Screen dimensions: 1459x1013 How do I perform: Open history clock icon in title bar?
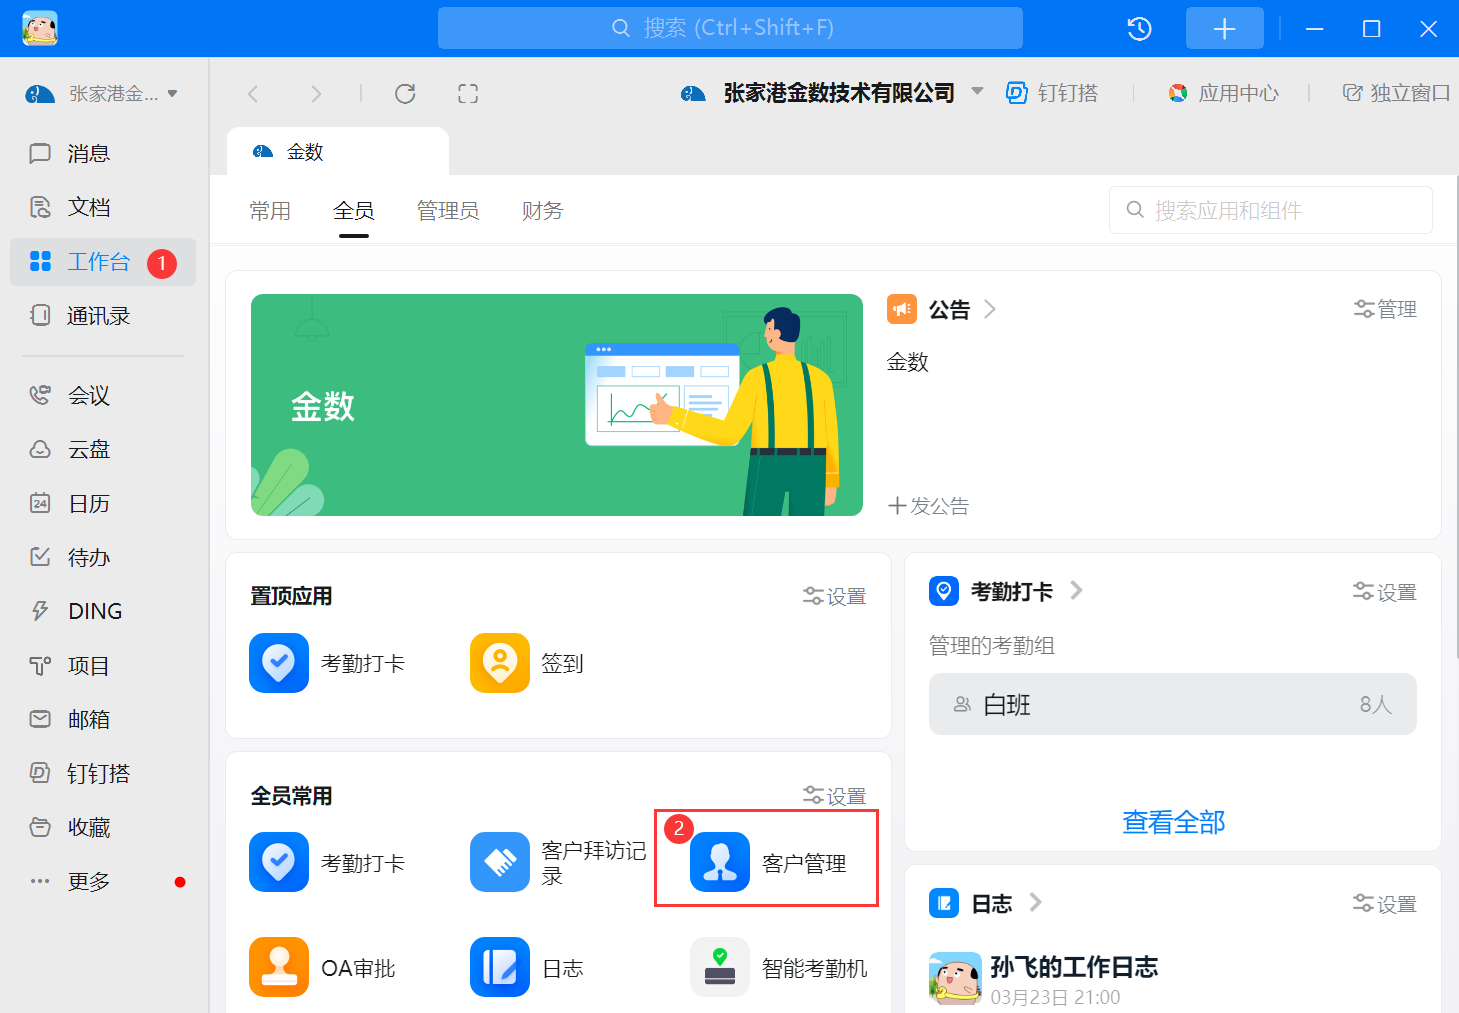pos(1139,29)
